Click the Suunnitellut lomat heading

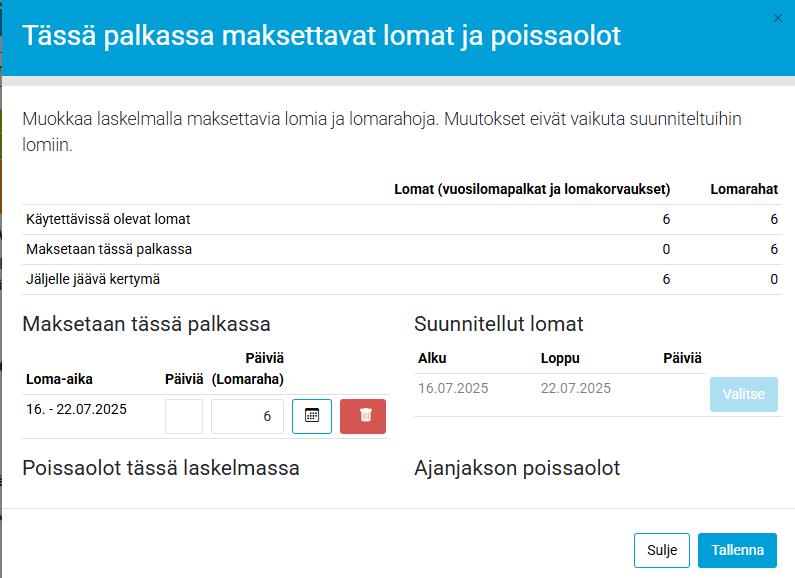(x=498, y=324)
